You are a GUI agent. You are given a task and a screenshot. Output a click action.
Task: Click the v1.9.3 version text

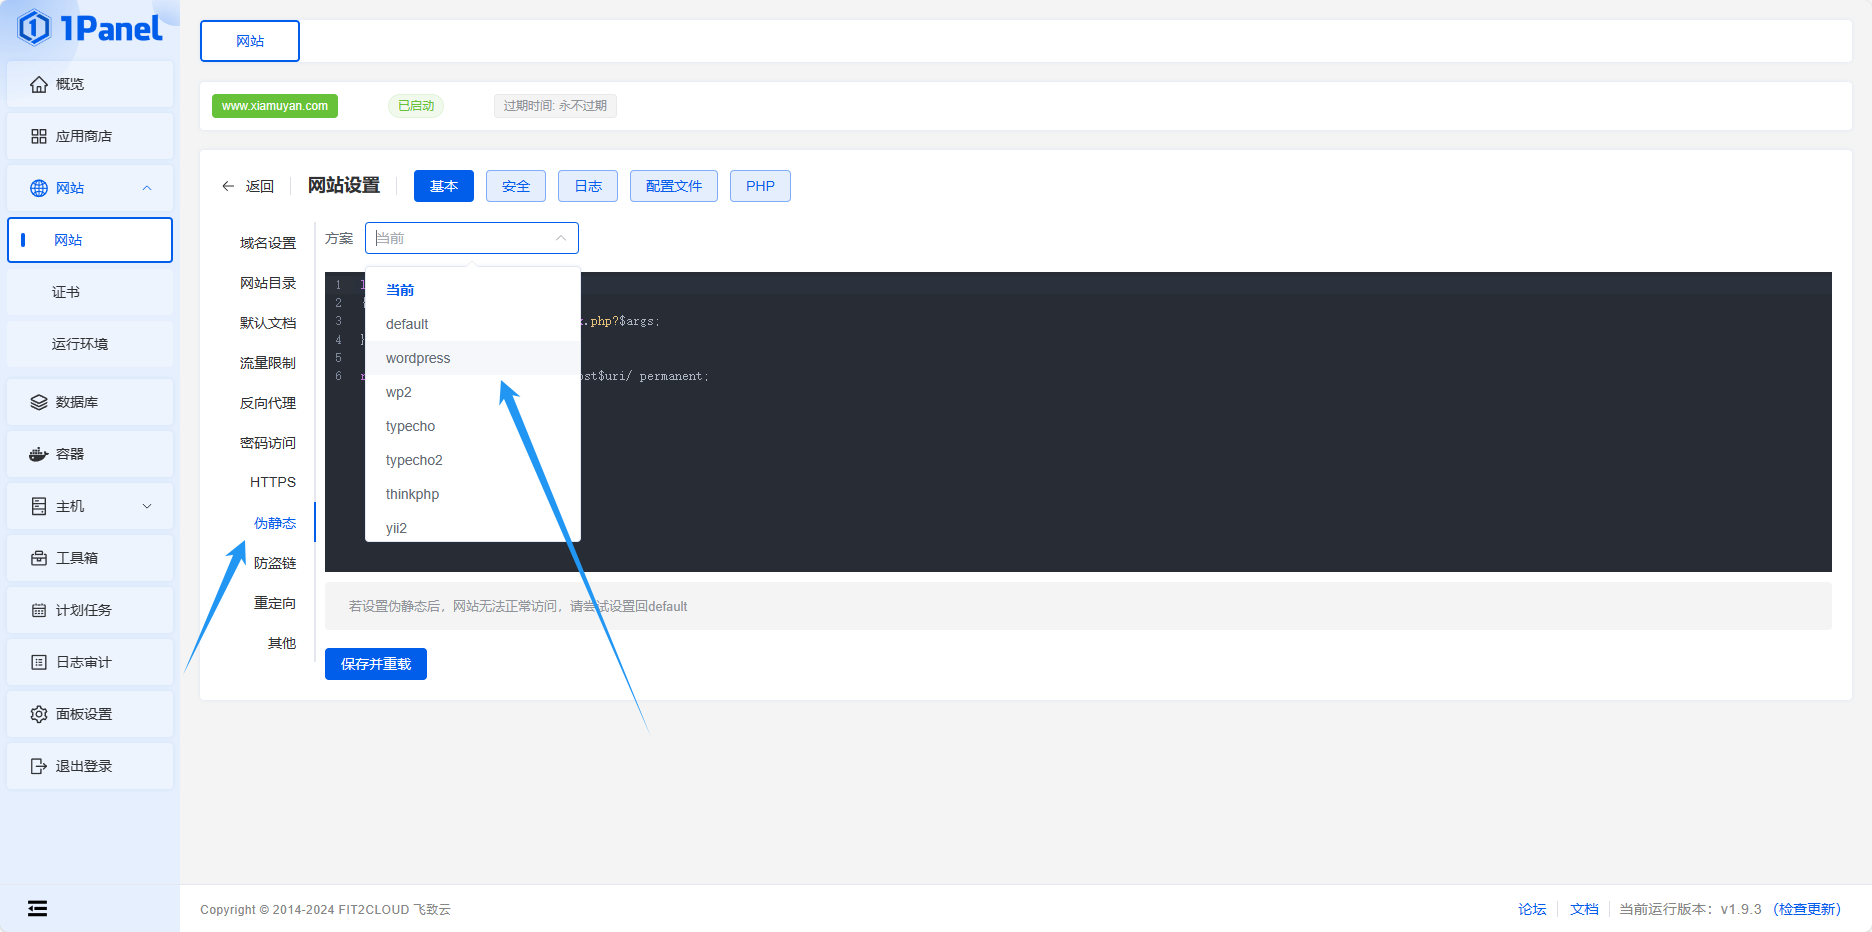point(1741,909)
